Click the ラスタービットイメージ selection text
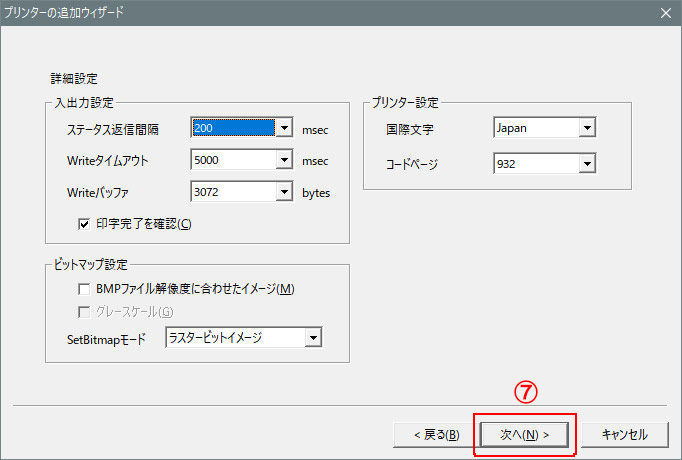Viewport: 682px width, 460px height. [x=234, y=339]
